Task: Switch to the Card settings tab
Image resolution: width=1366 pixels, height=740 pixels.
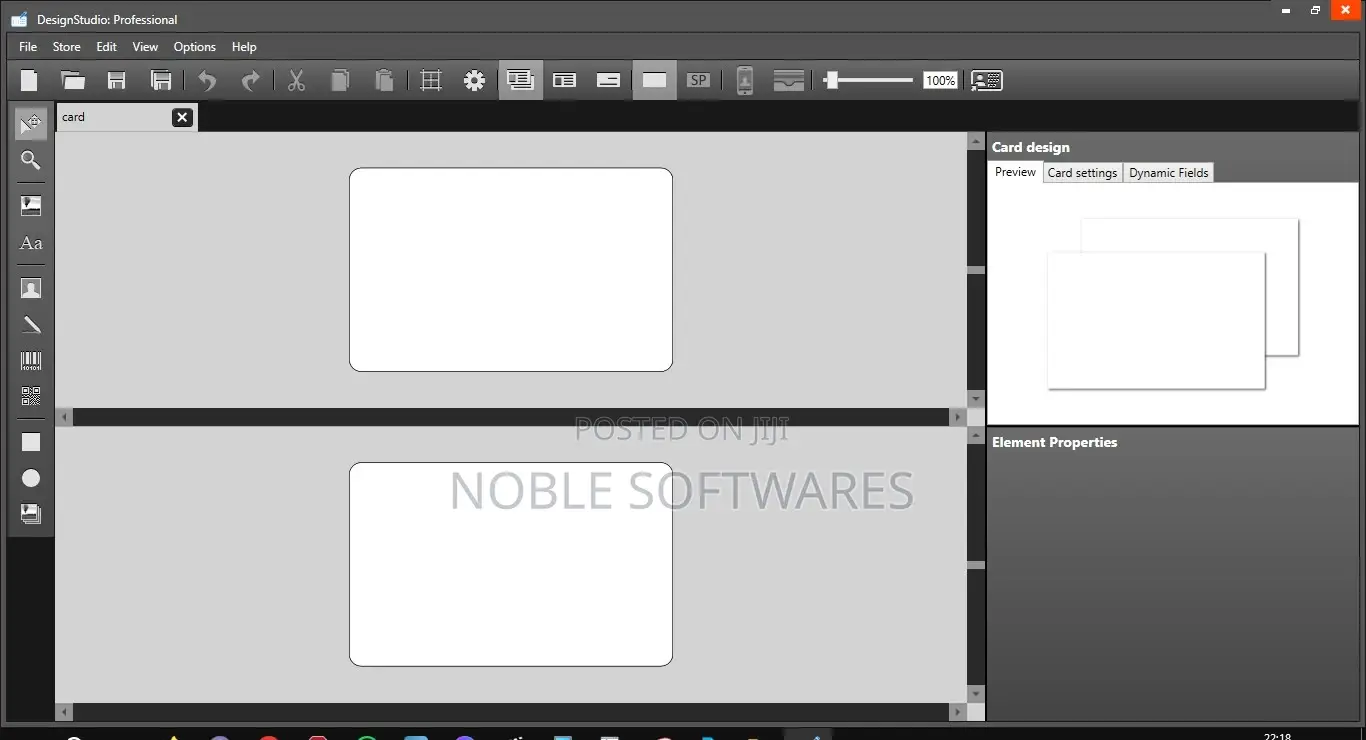Action: click(x=1082, y=172)
